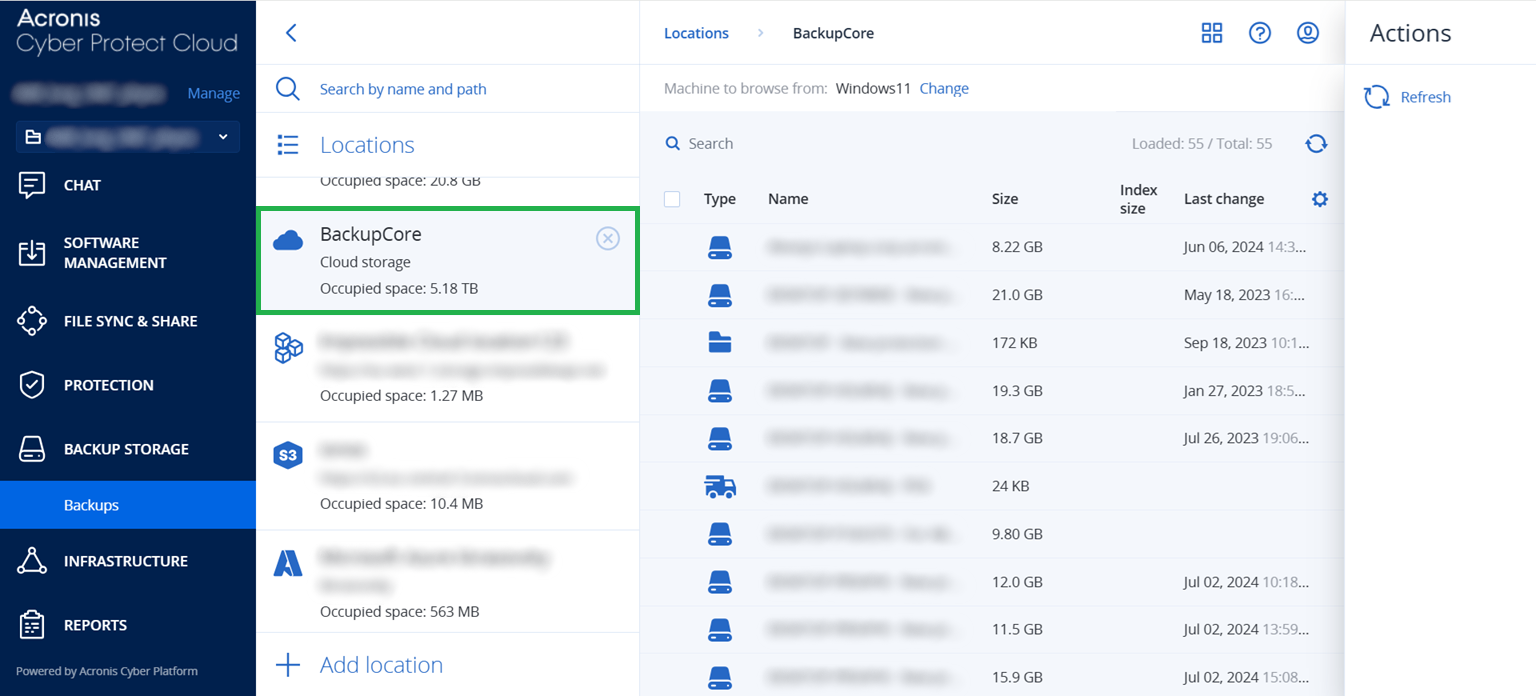This screenshot has width=1536, height=696.
Task: Click the Change machine link
Action: point(943,88)
